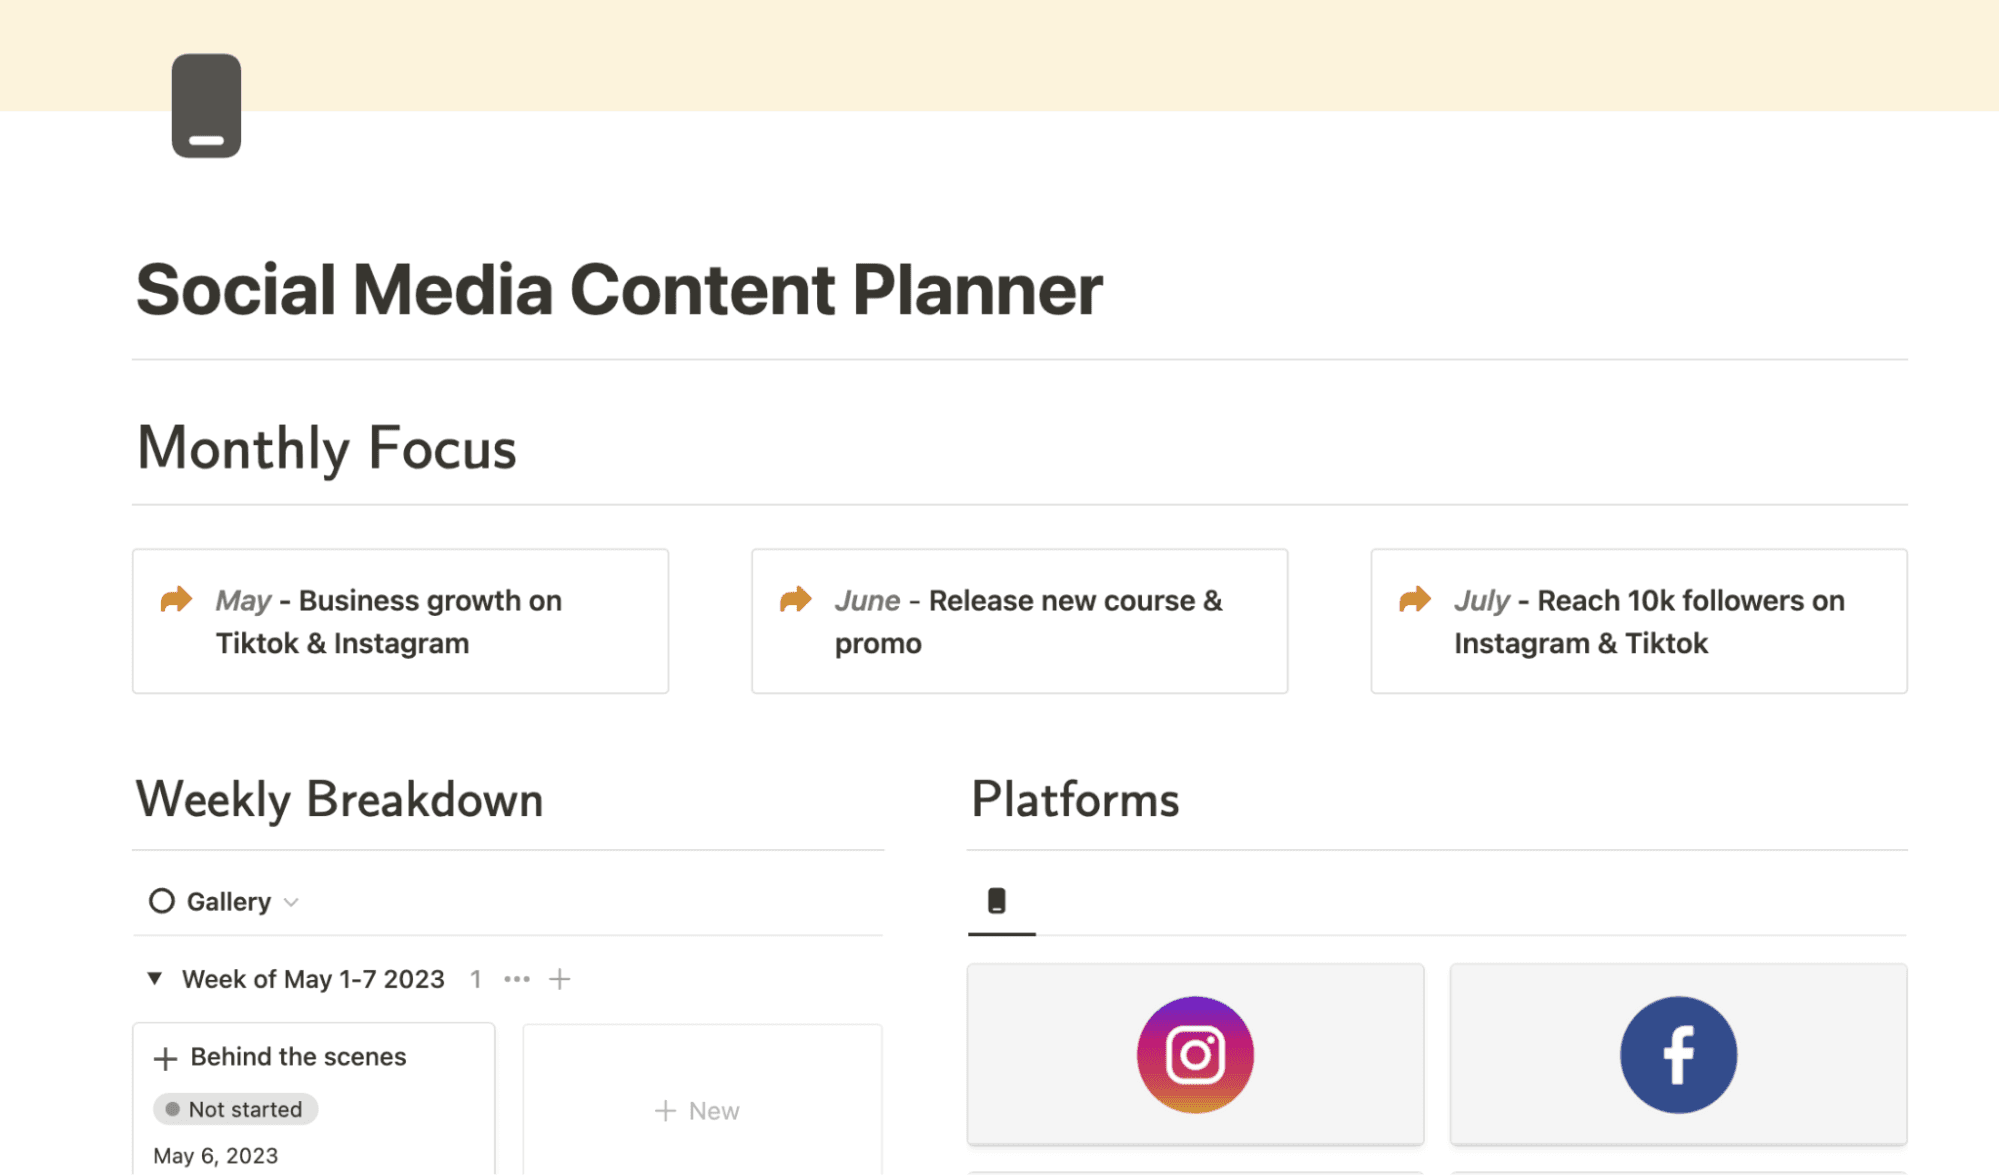This screenshot has height=1176, width=1999.
Task: Click the orange arrow icon beside May
Action: click(176, 598)
